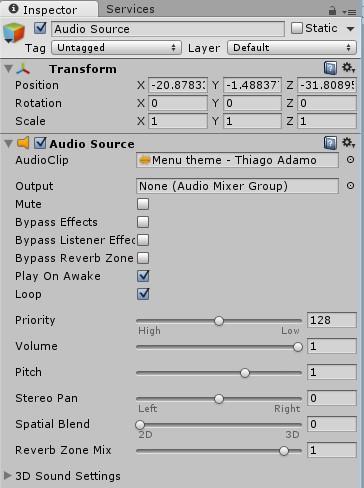Toggle the Inspector lock icon
This screenshot has height=488, width=364.
332,11
